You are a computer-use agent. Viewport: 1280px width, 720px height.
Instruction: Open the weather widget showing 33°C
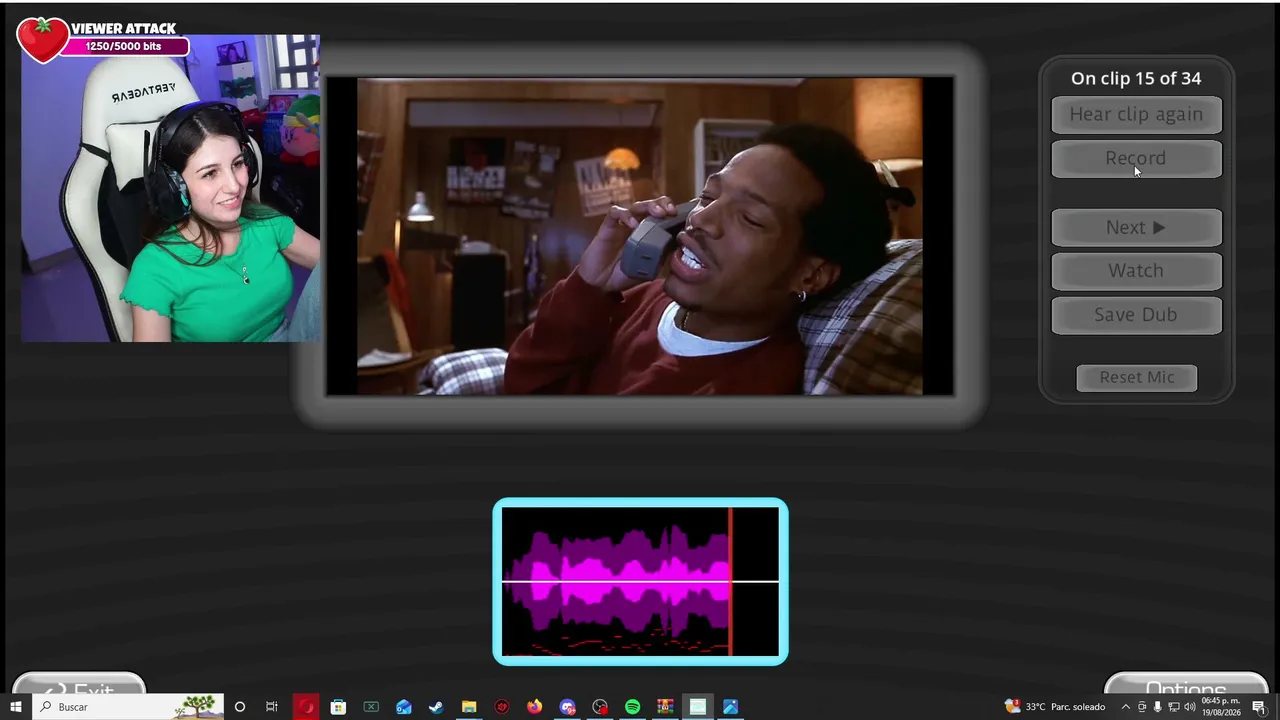tap(1055, 707)
